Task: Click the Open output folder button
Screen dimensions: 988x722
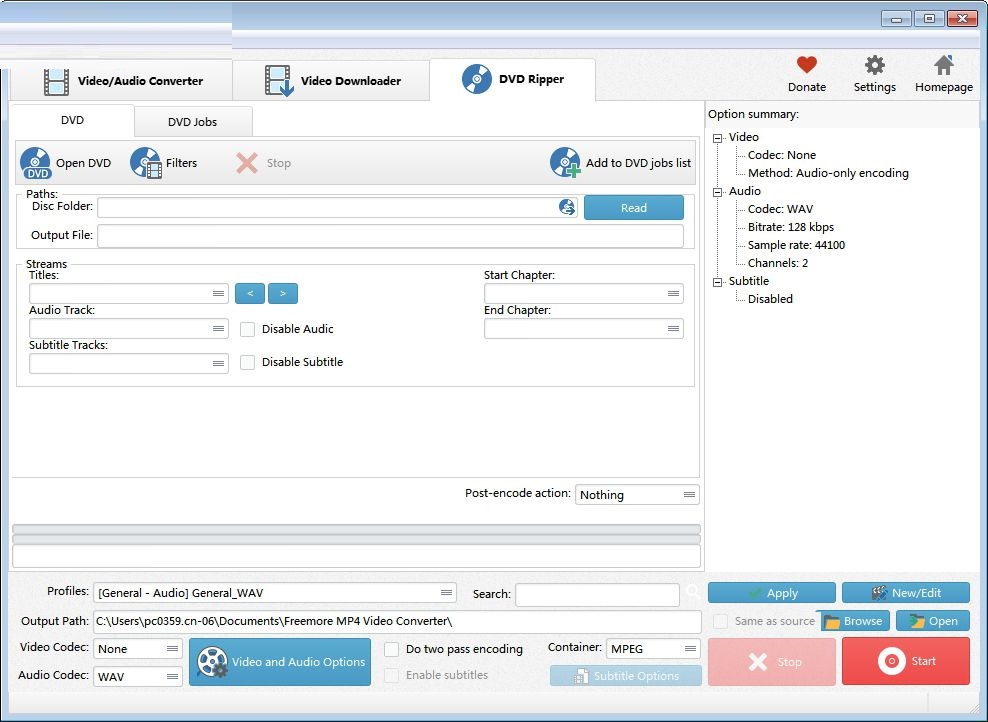Action: [x=933, y=621]
